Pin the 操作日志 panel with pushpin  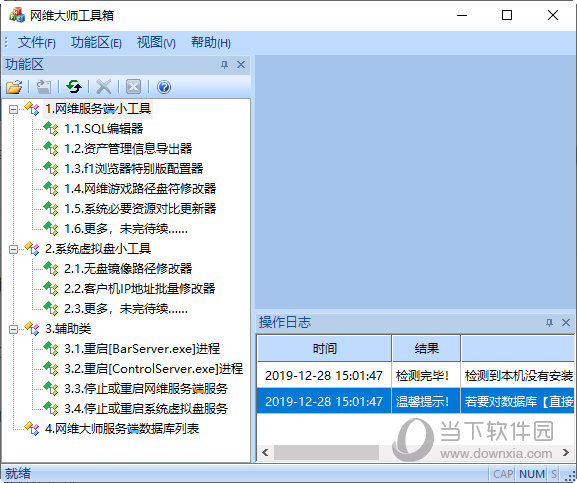[549, 323]
